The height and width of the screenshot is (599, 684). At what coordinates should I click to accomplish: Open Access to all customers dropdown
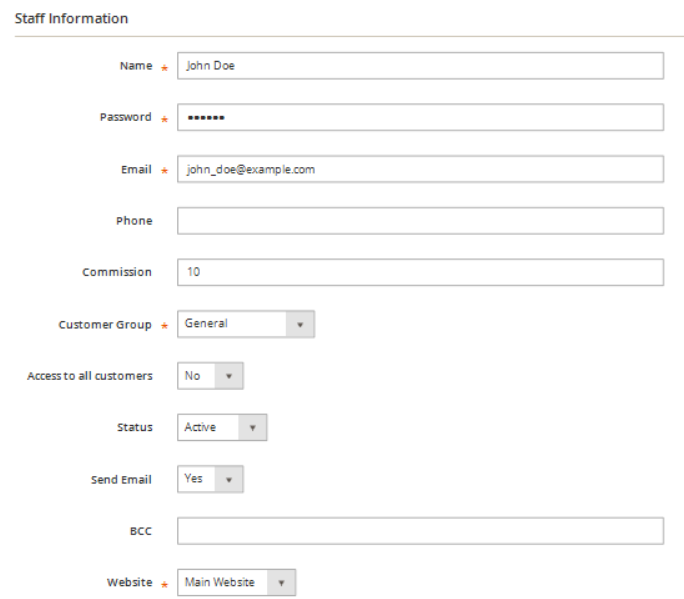click(210, 376)
